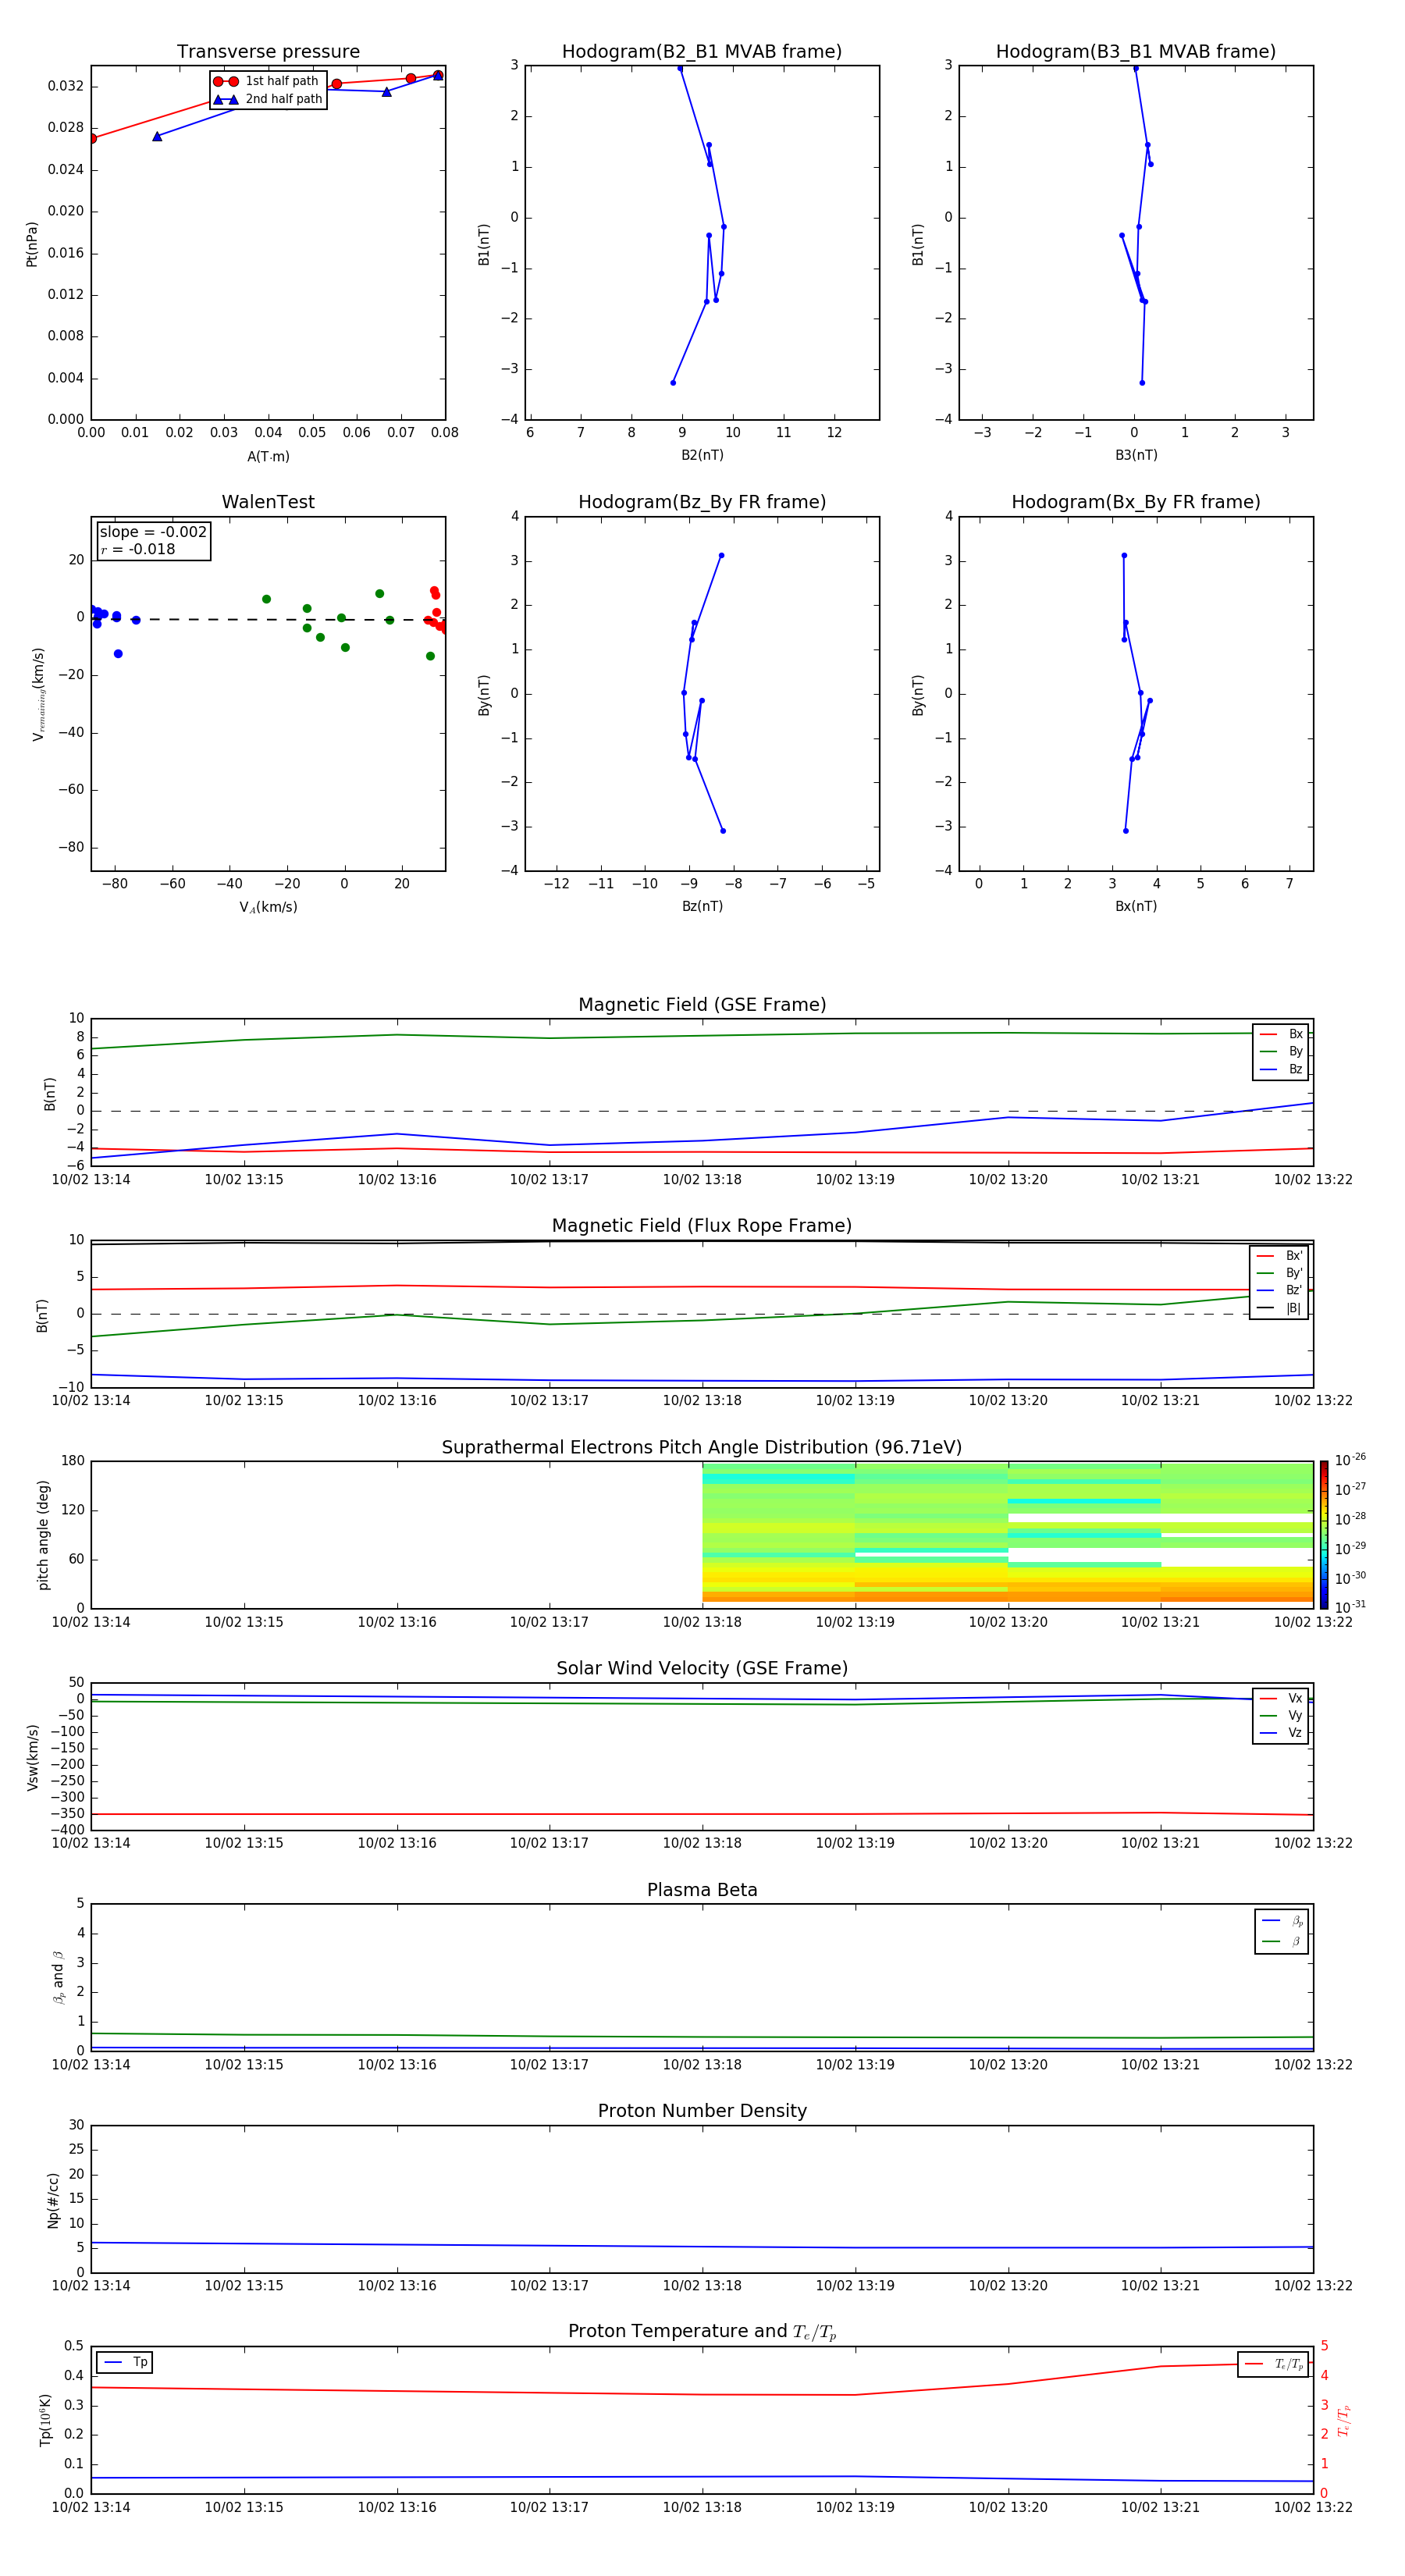Screen dimensions: 1405x2576
Task: Select the "Hodogram(B3_B1 MVAB frame)" title
Action: point(1136,52)
